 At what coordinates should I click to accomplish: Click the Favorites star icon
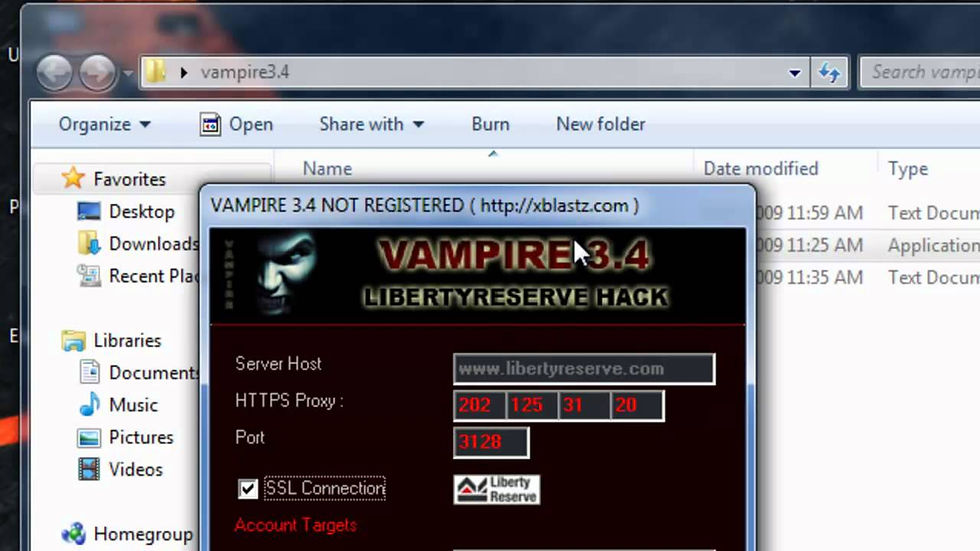point(73,178)
